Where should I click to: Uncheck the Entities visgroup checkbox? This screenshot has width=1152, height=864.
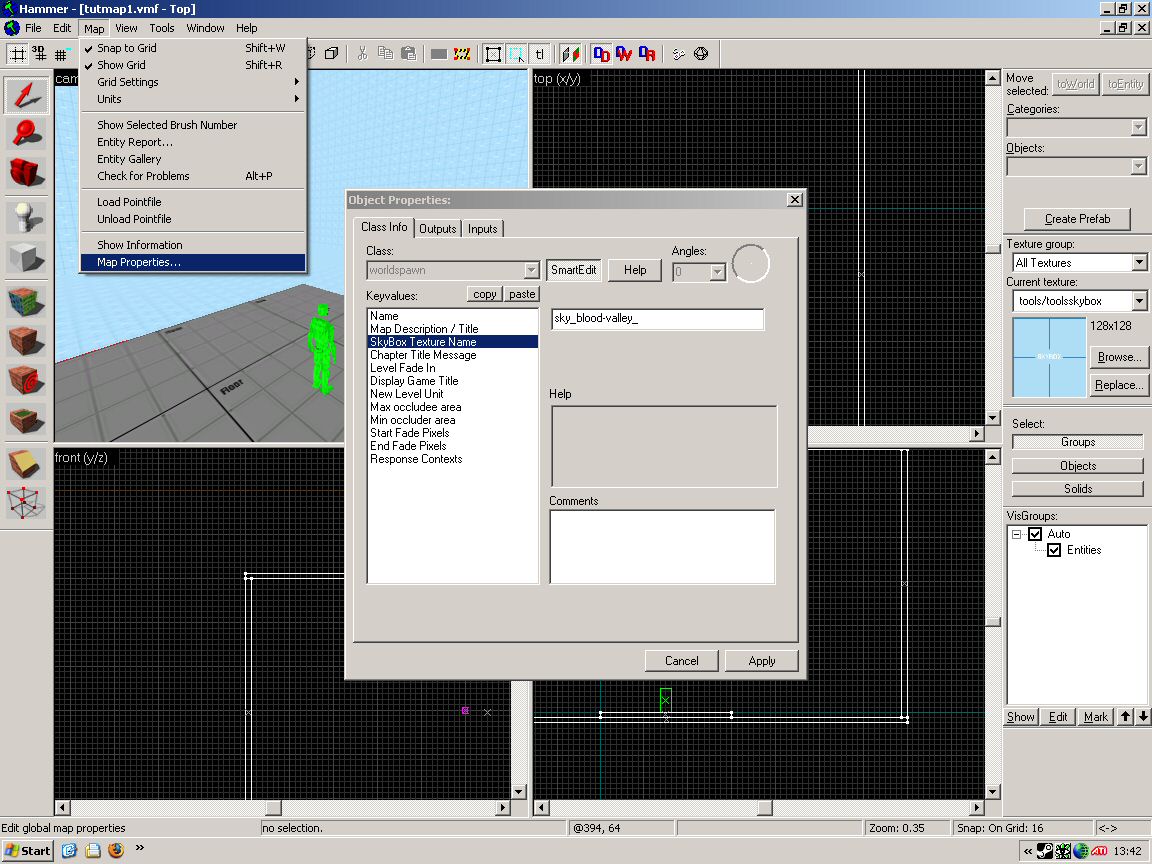tap(1054, 550)
